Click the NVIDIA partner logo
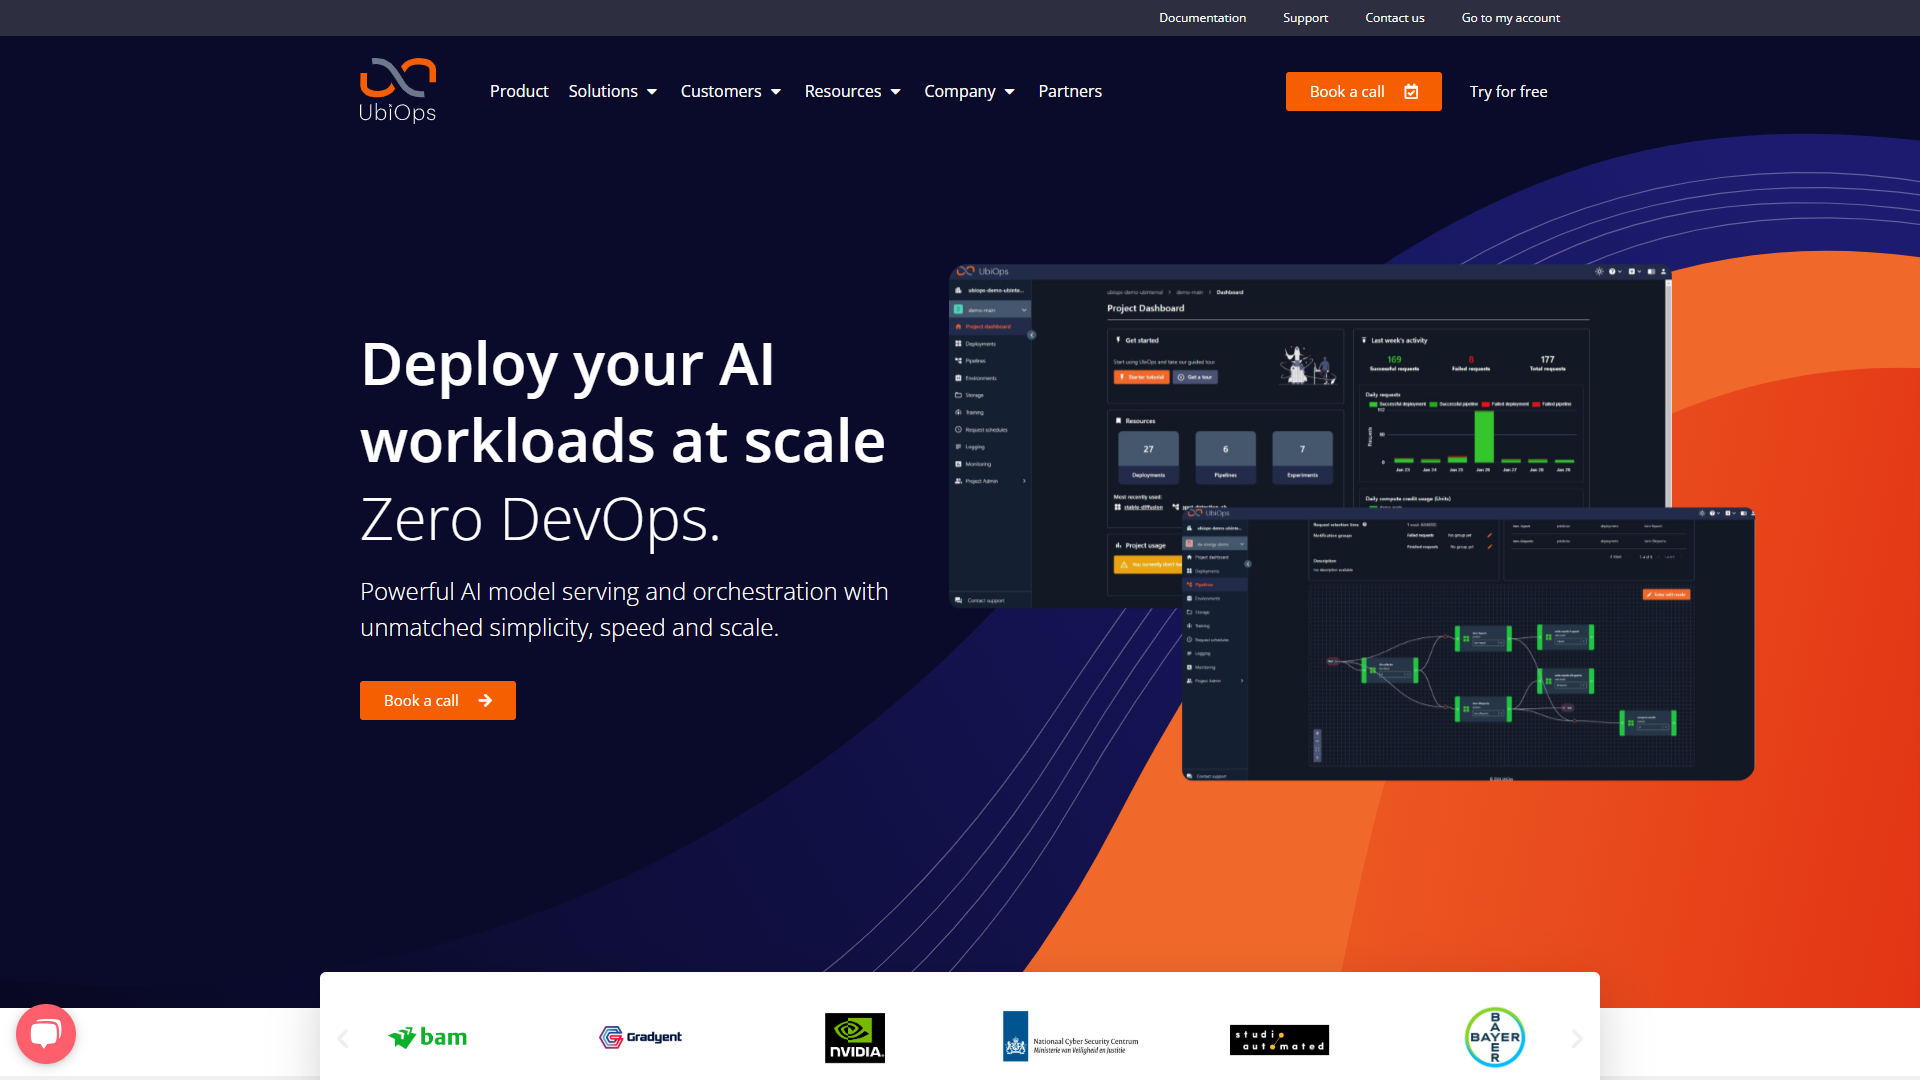Image resolution: width=1920 pixels, height=1080 pixels. click(x=854, y=1038)
